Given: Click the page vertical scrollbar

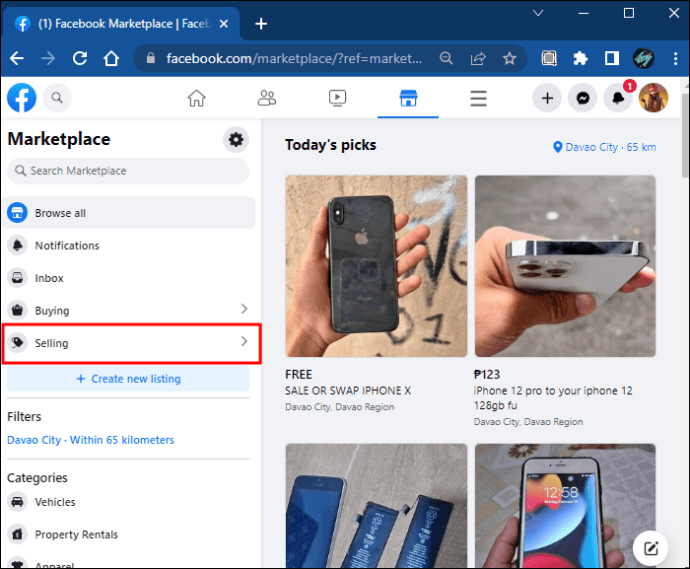Looking at the screenshot, I should point(685,136).
